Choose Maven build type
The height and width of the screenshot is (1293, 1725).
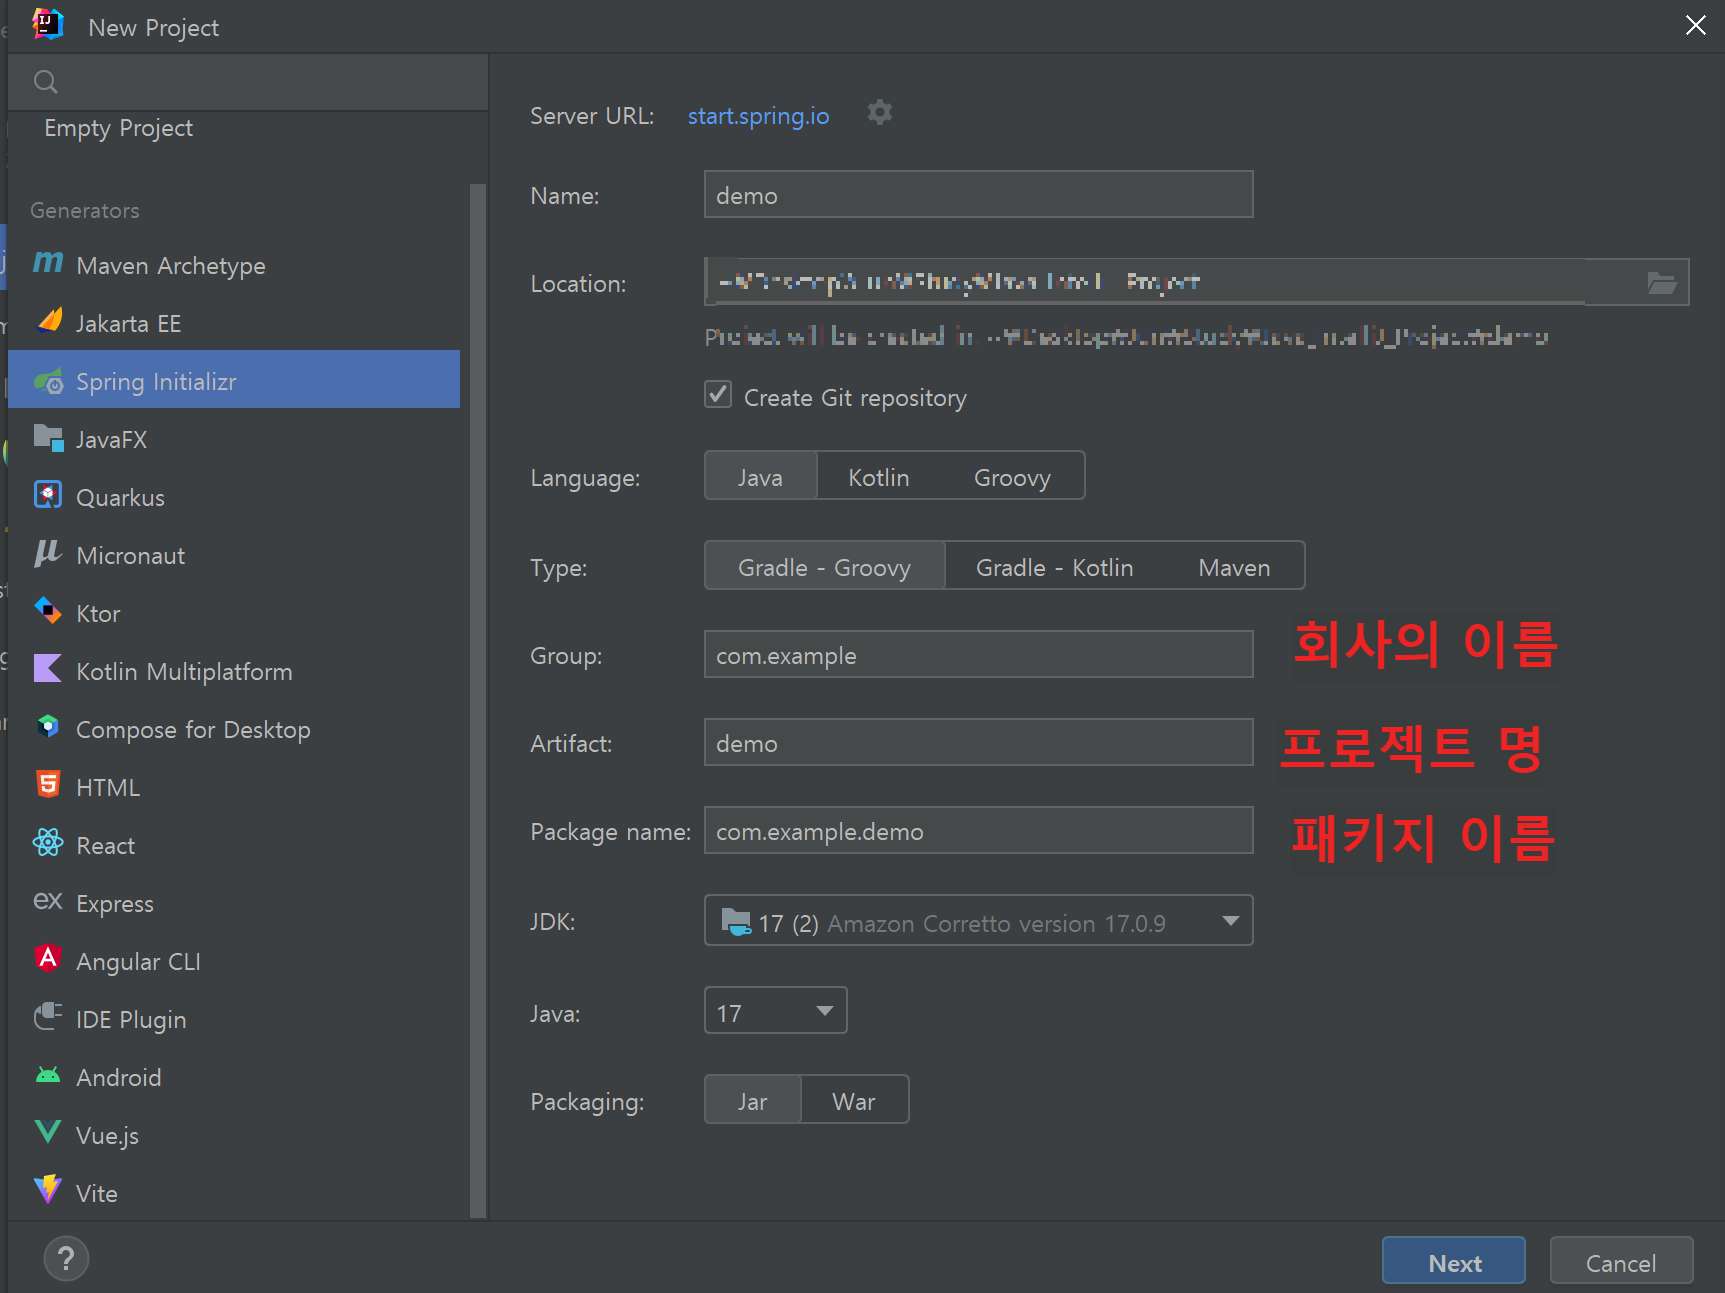click(x=1235, y=567)
